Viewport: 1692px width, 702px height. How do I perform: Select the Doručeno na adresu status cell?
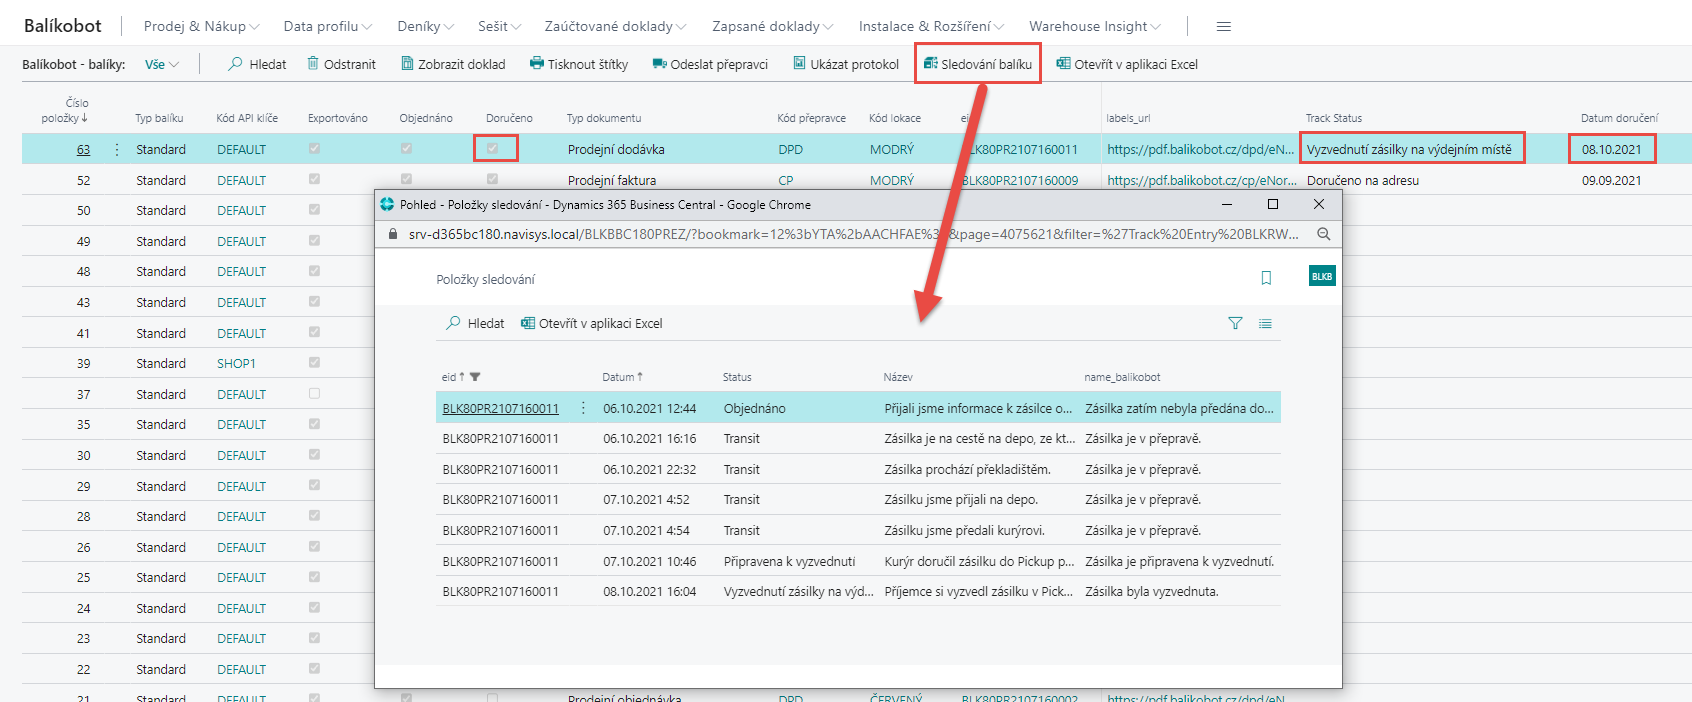(x=1362, y=180)
